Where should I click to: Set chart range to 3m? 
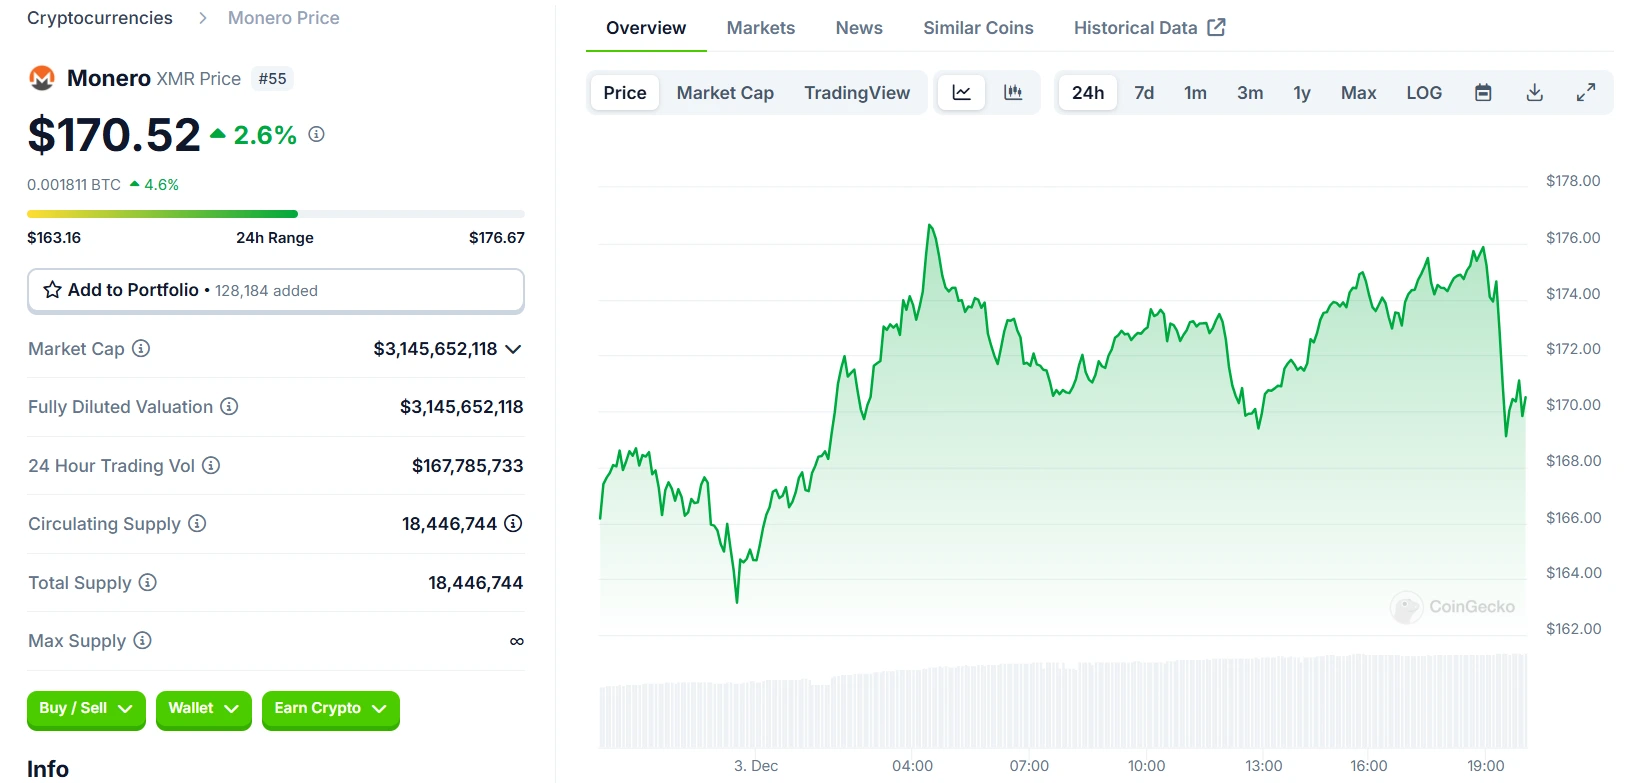point(1250,93)
